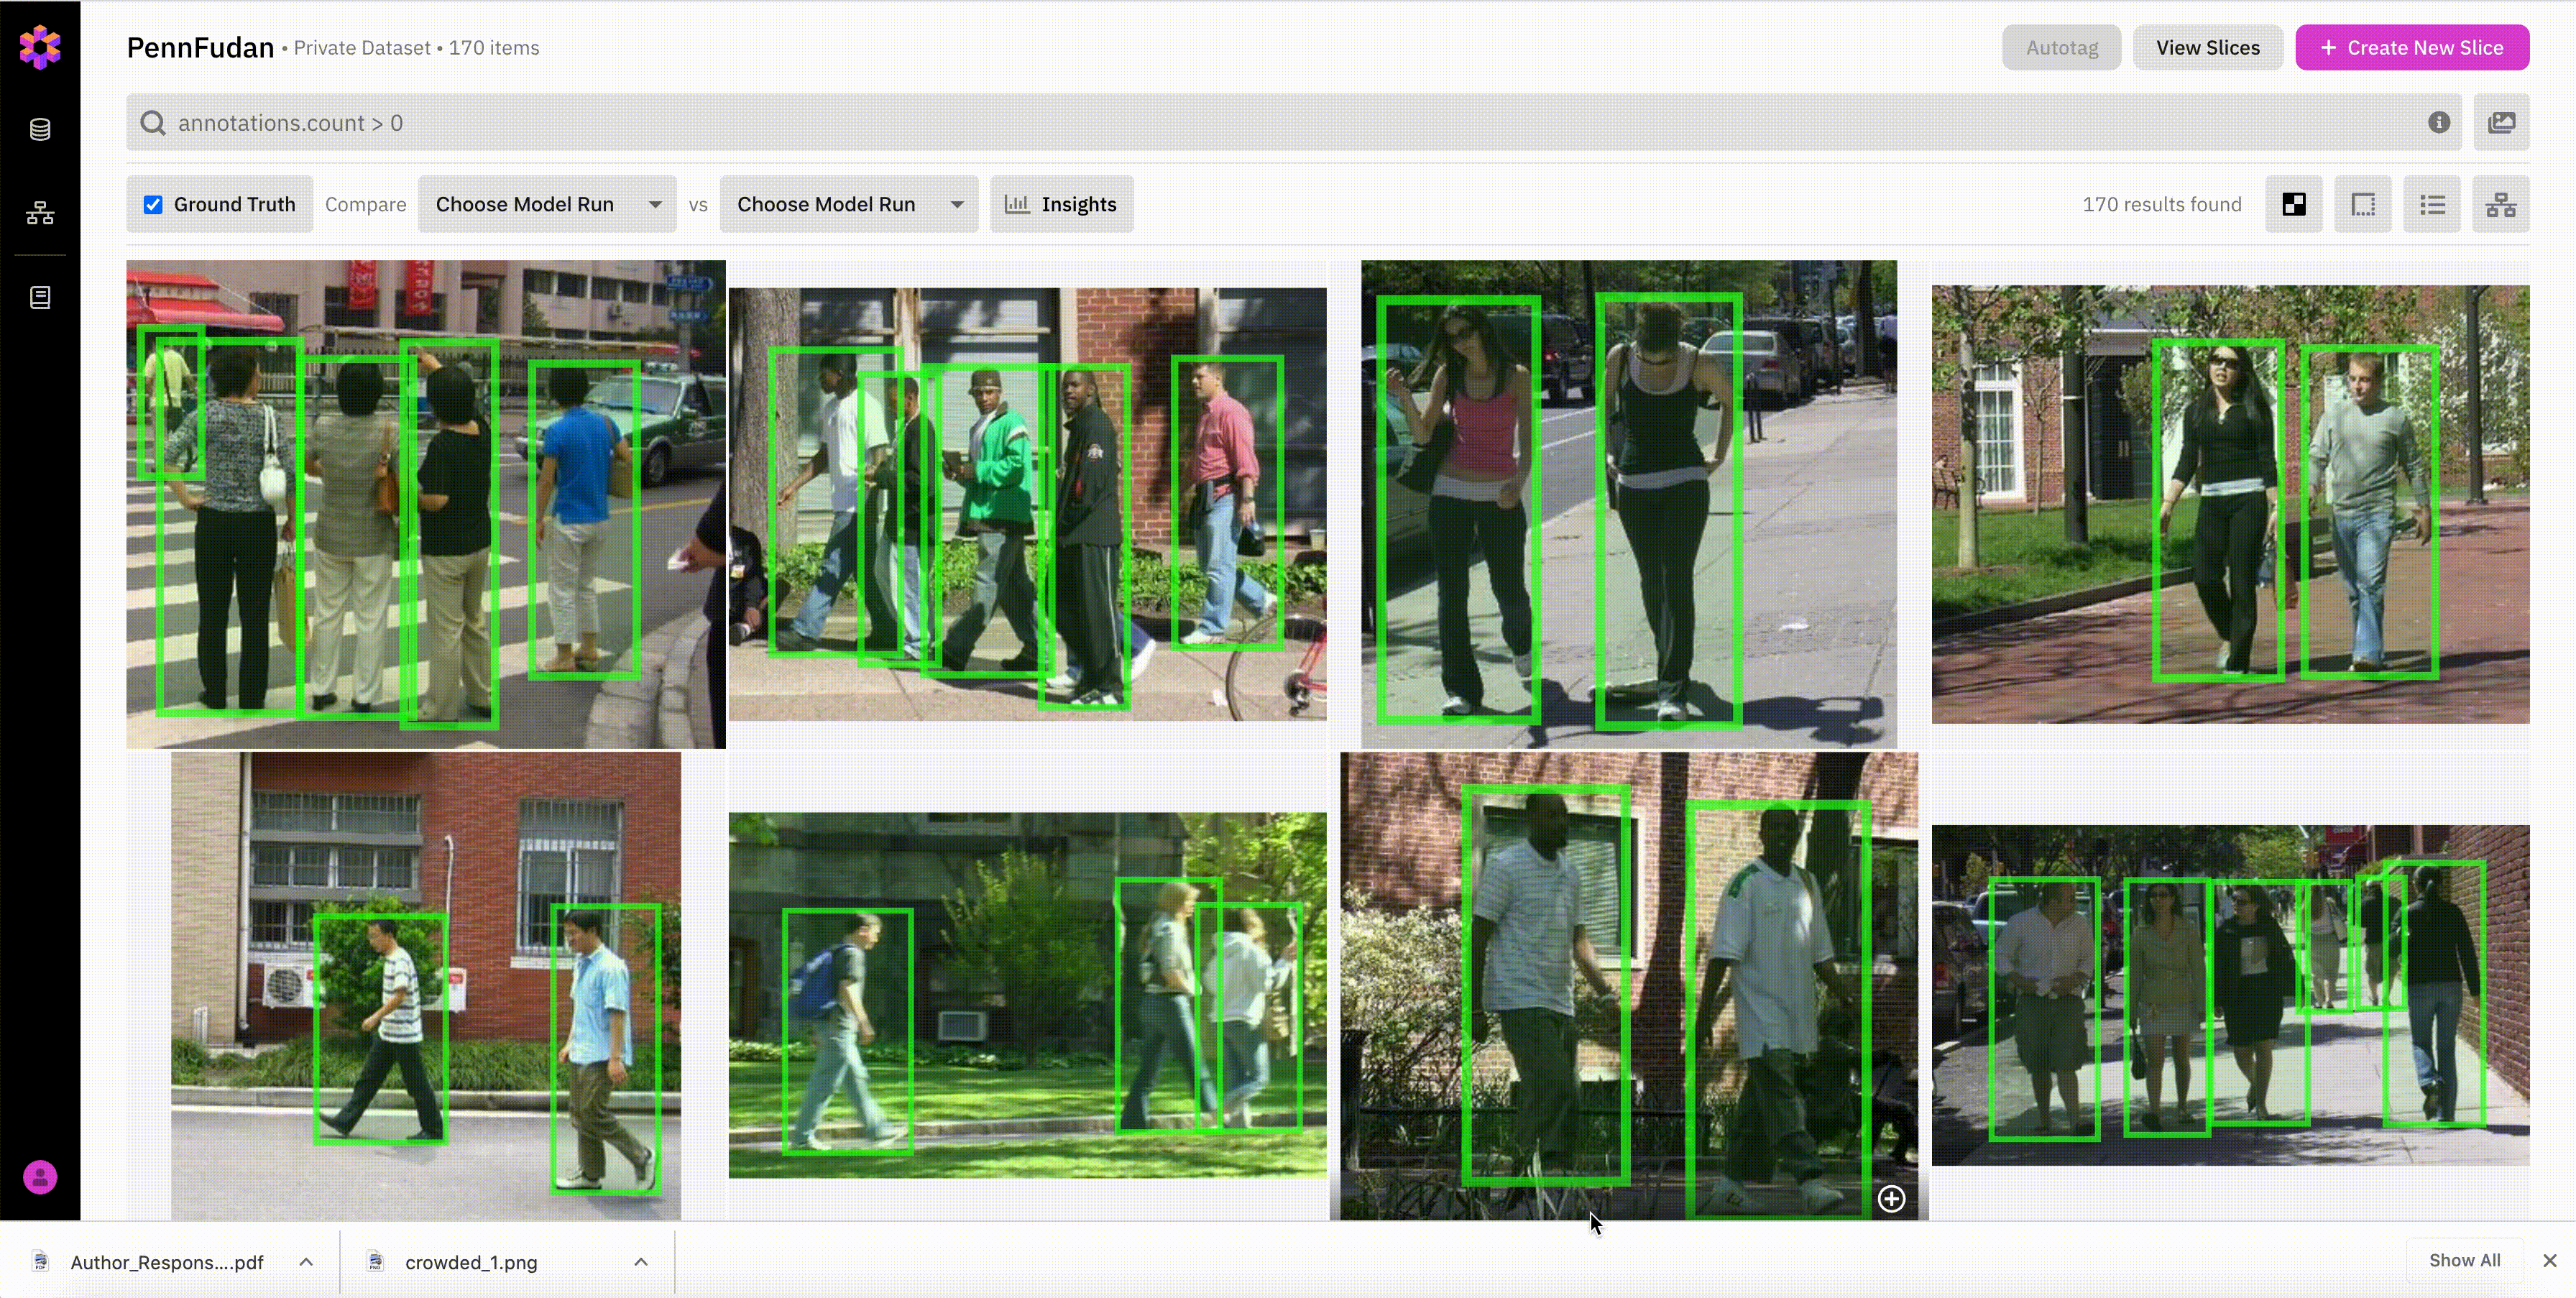Switch to hierarchy view icon

2501,204
